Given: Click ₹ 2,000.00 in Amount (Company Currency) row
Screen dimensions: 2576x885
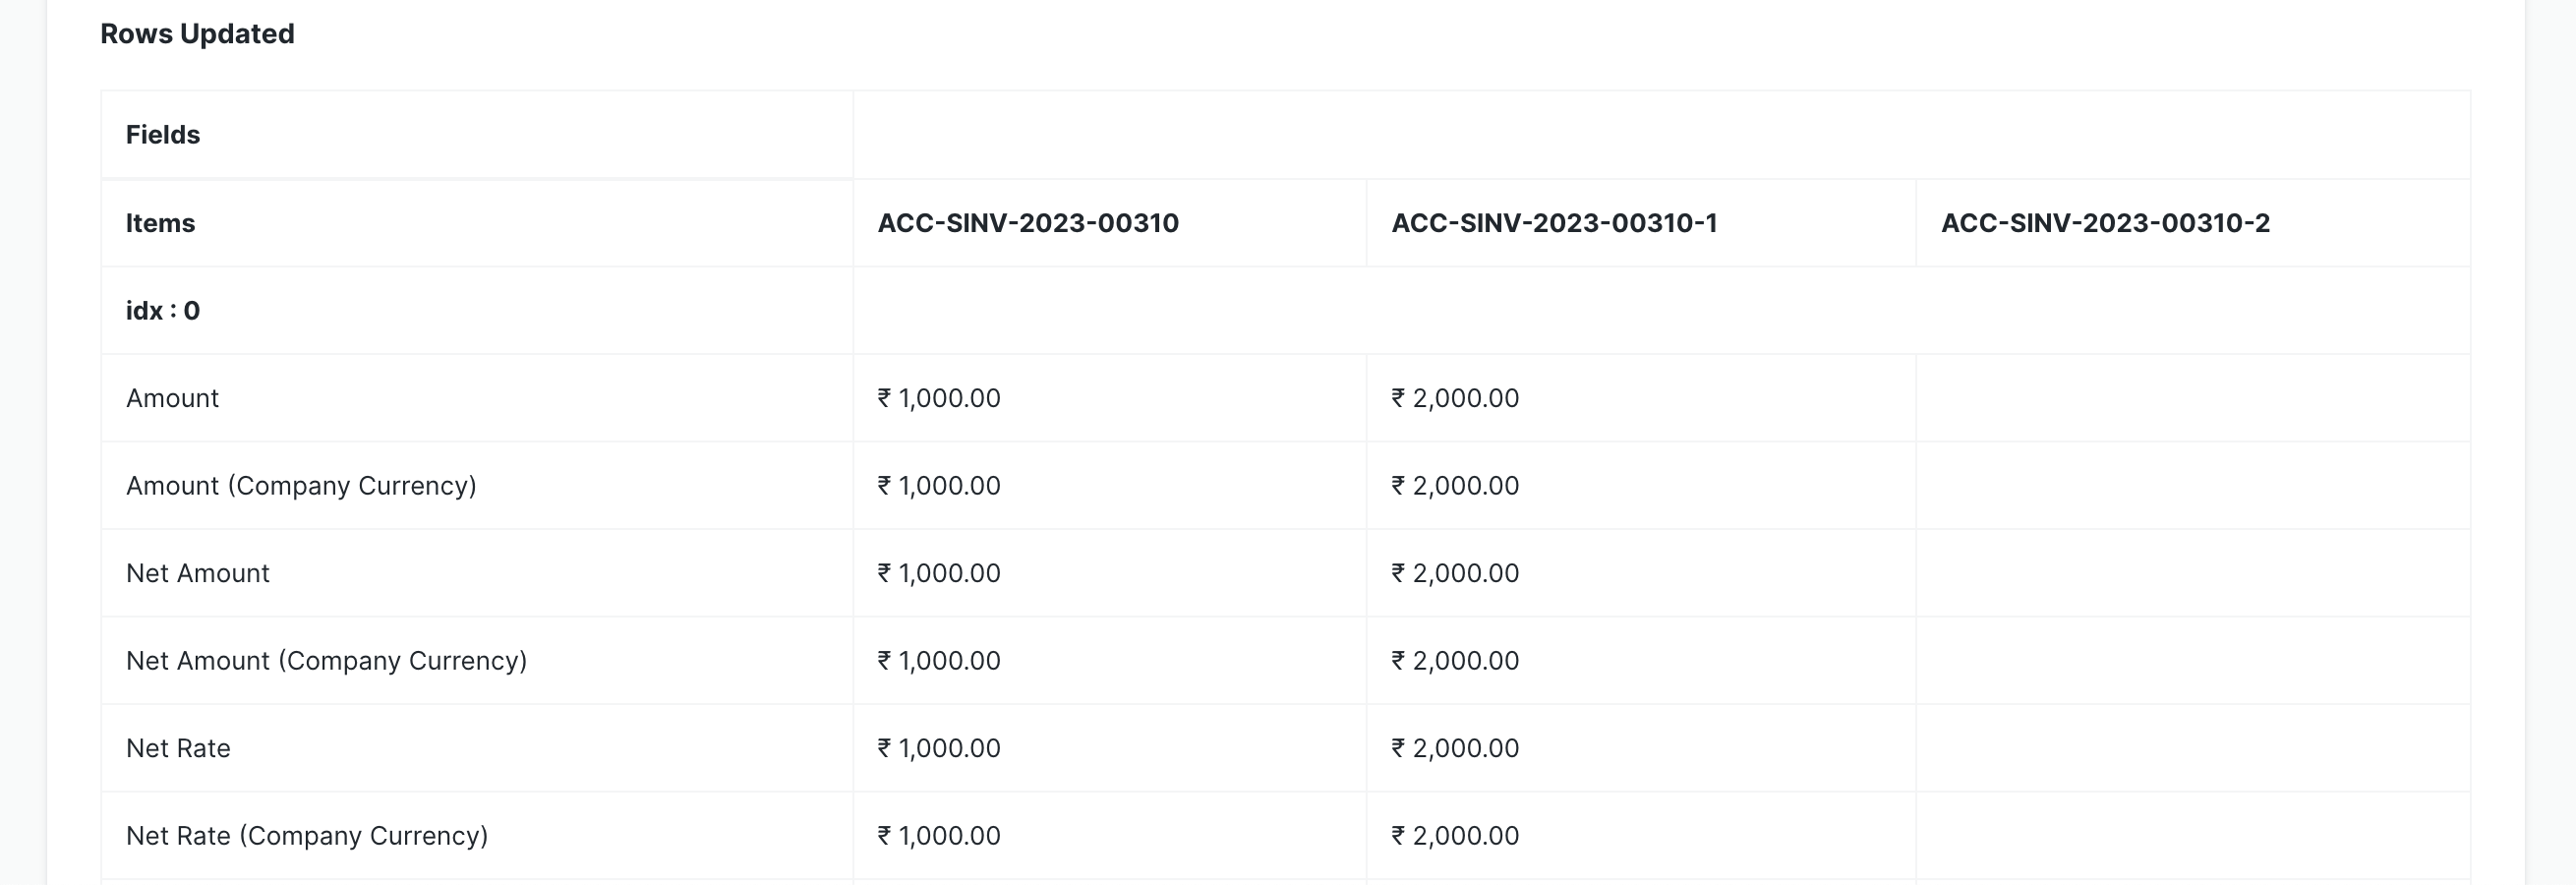Looking at the screenshot, I should (x=1455, y=486).
